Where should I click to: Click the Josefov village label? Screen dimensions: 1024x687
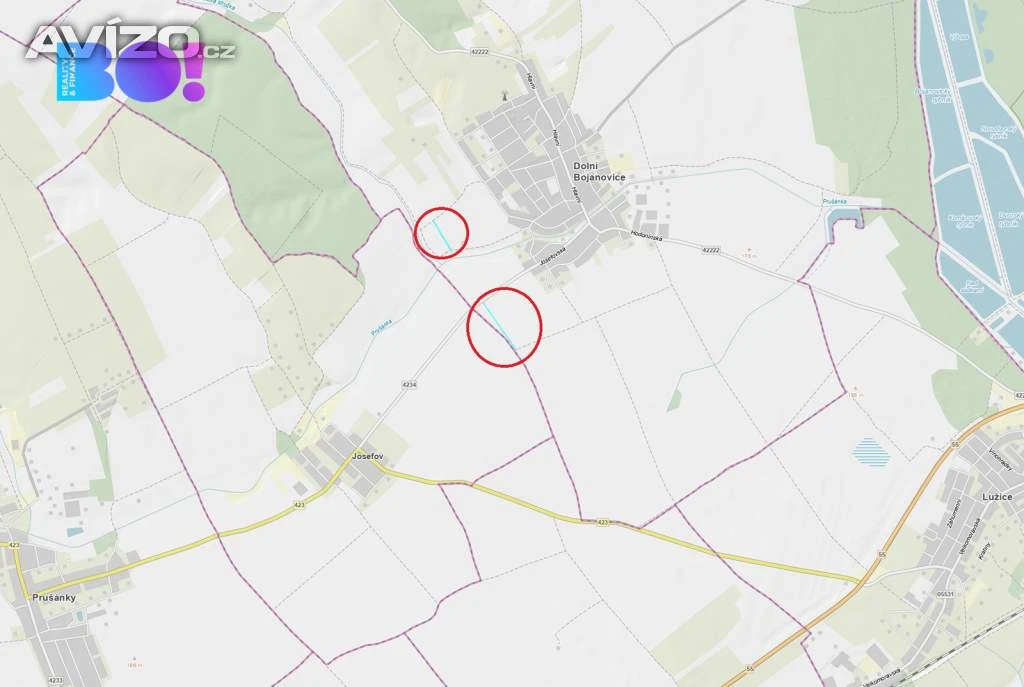(x=368, y=456)
